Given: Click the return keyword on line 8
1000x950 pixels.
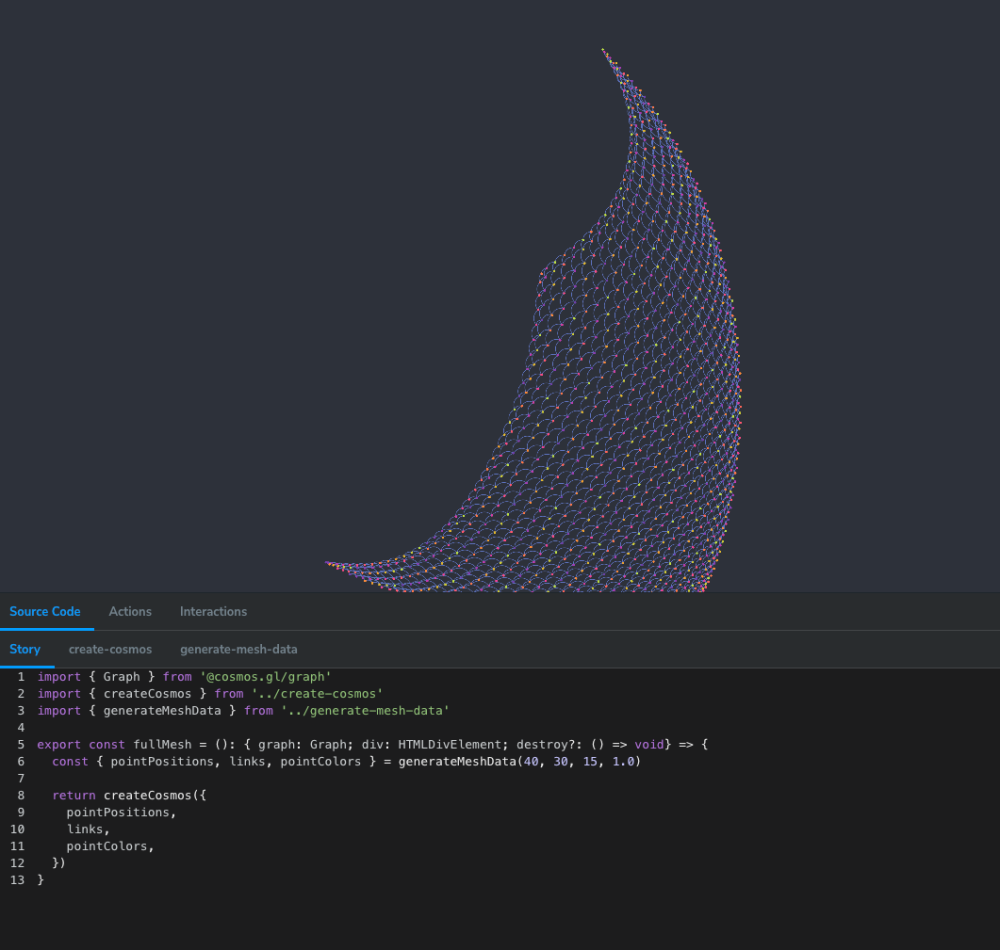Looking at the screenshot, I should [74, 795].
